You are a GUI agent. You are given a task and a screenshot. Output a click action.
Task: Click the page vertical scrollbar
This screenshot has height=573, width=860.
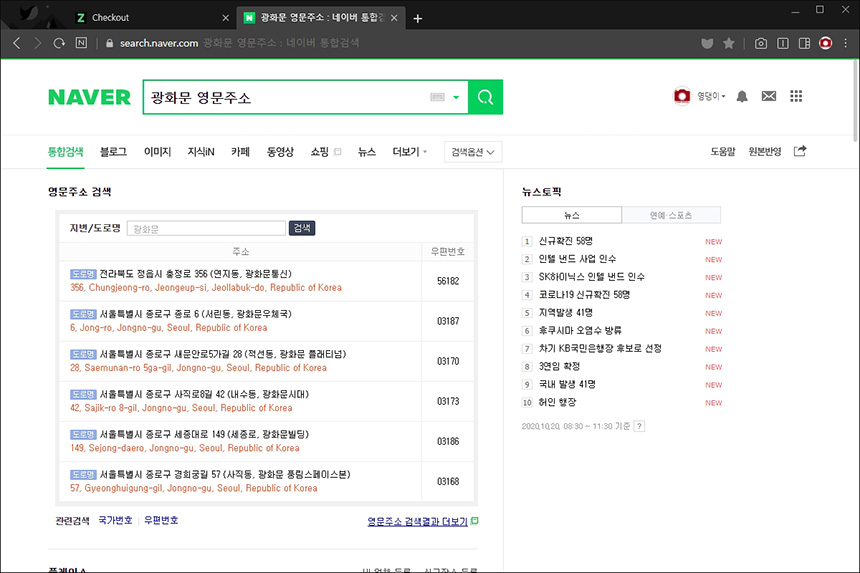pos(855,101)
